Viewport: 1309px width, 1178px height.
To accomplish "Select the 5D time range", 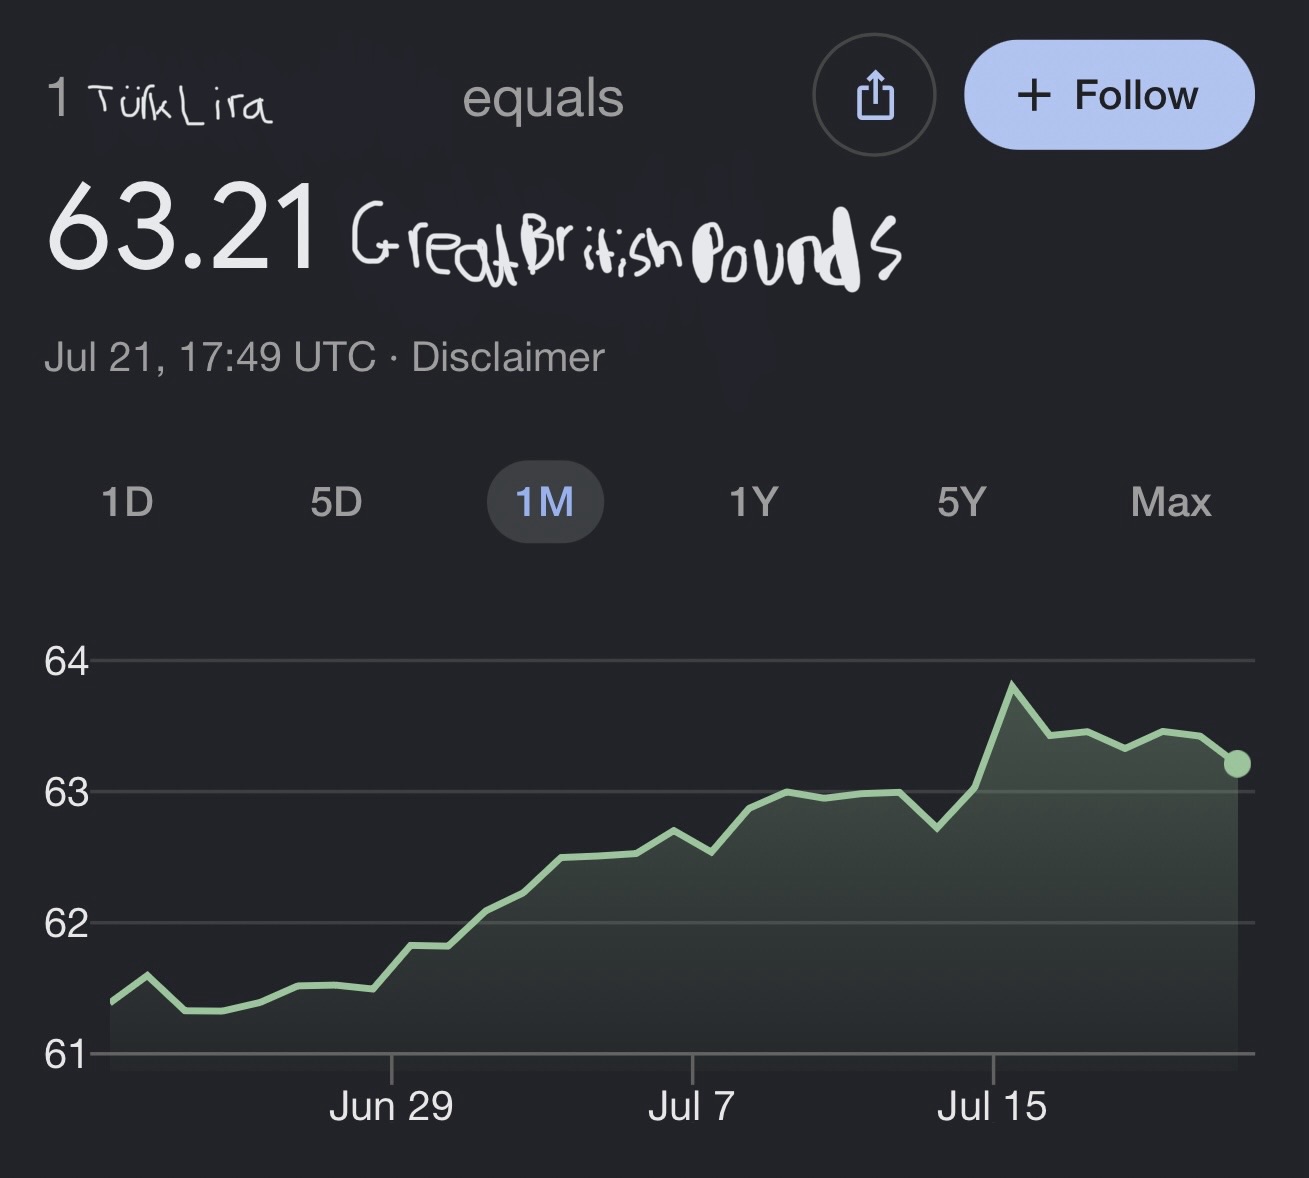I will 336,501.
